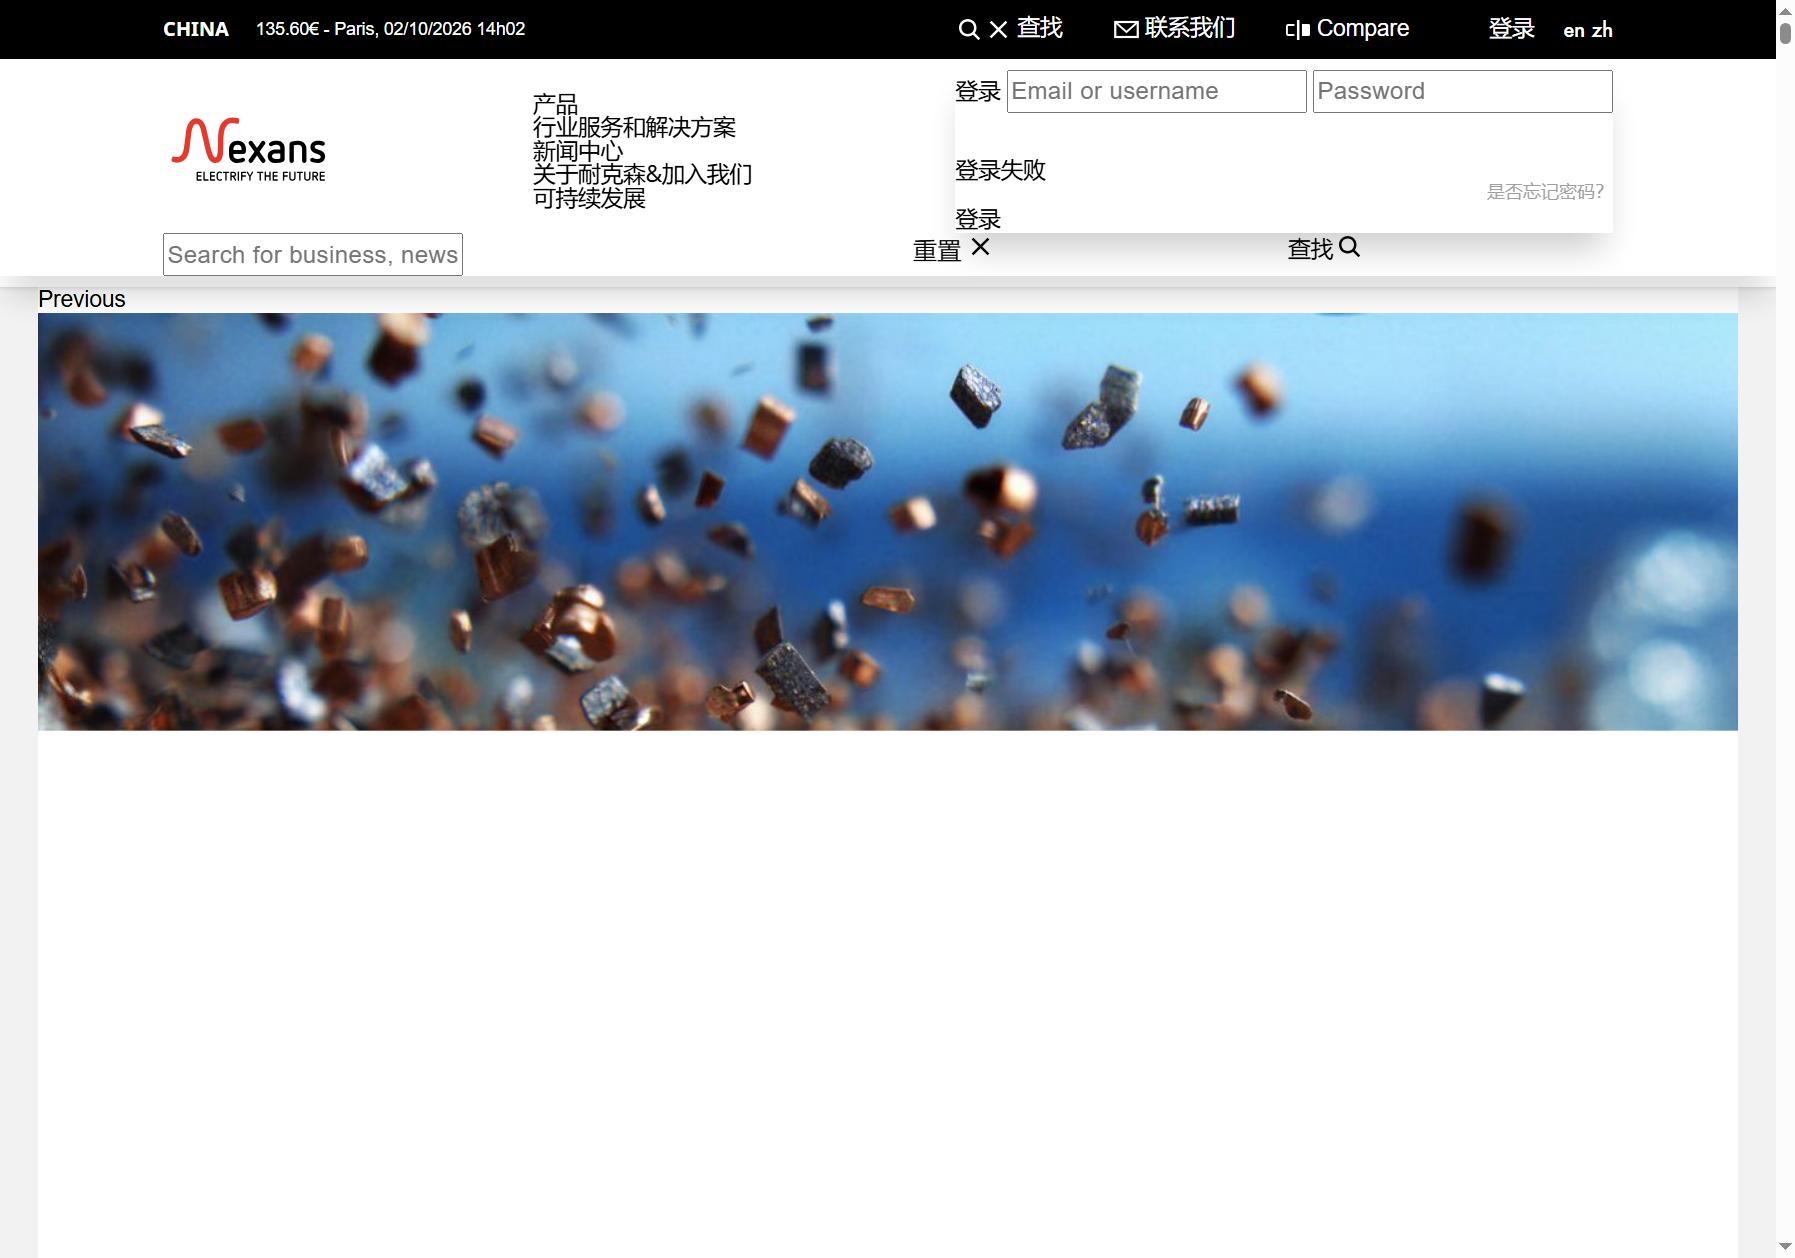Switch language to zh

tap(1602, 31)
